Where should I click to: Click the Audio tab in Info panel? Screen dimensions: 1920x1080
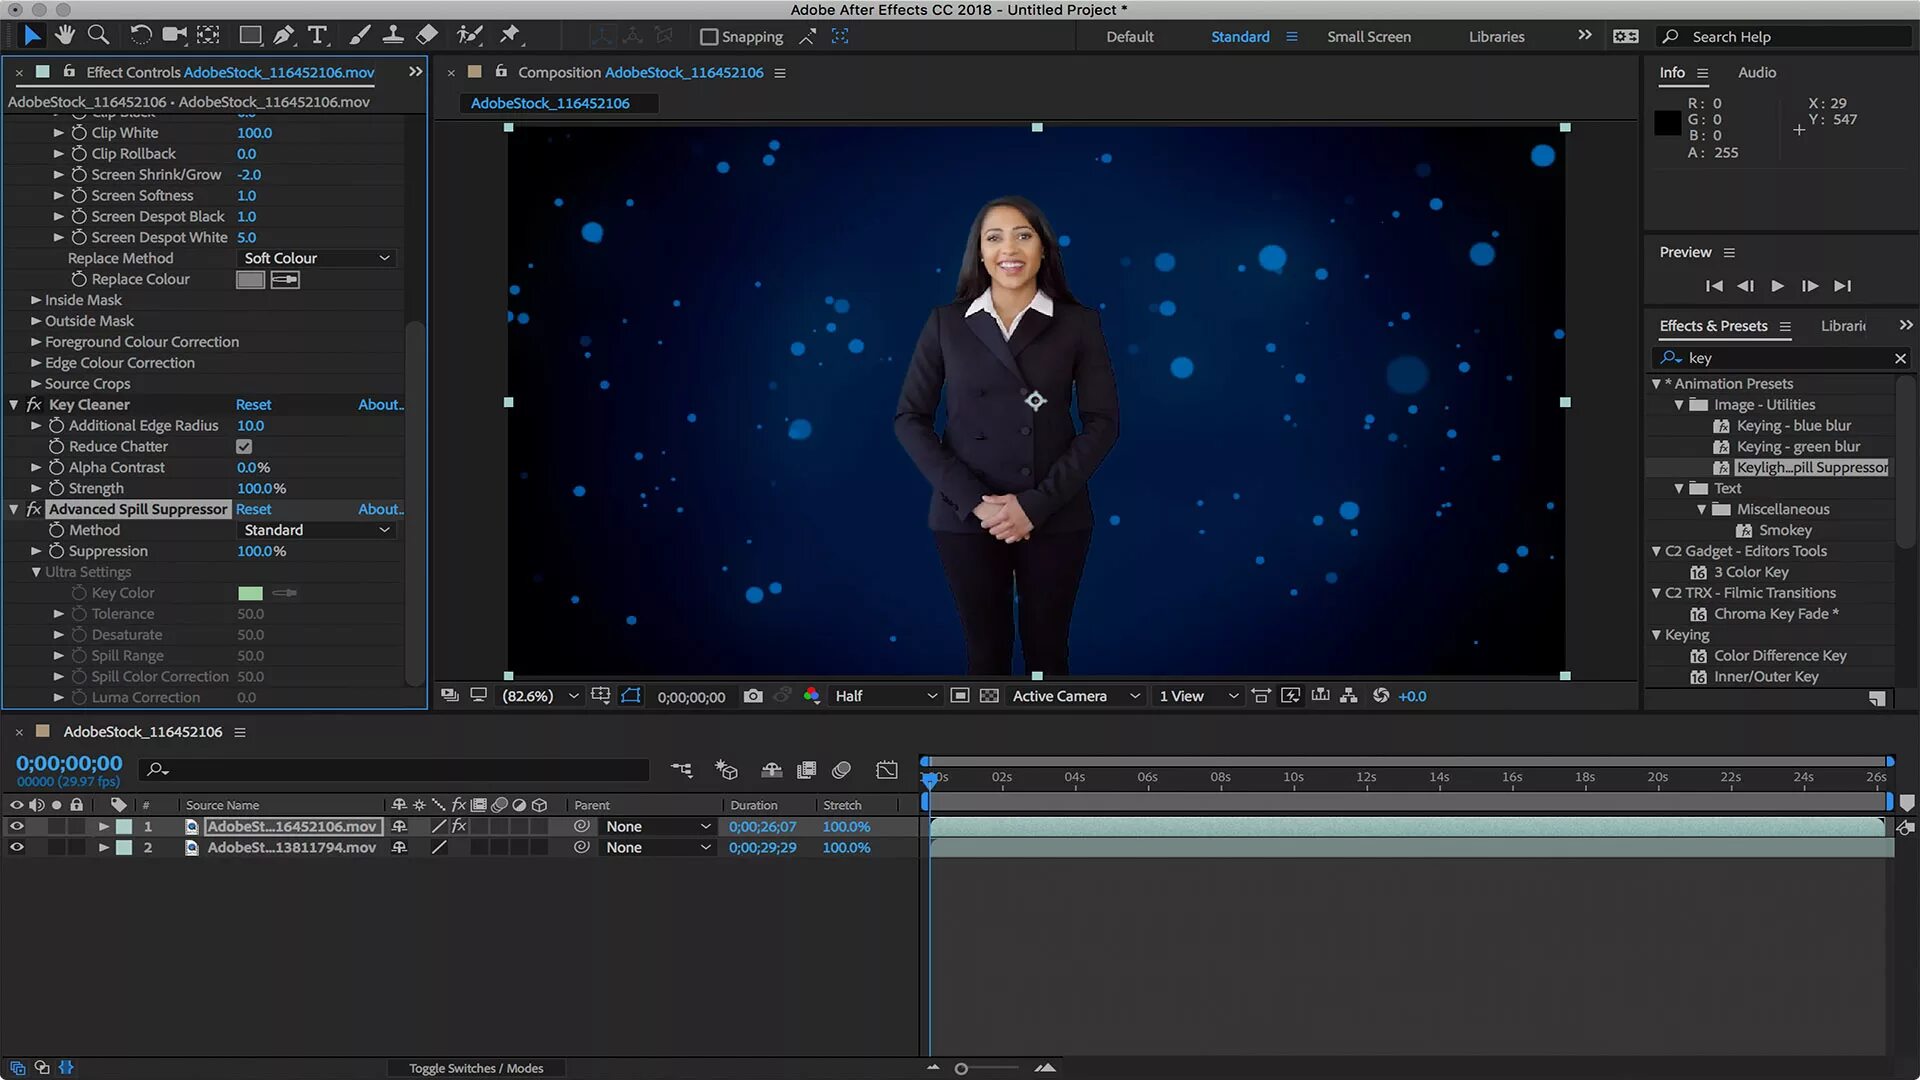[x=1756, y=71]
